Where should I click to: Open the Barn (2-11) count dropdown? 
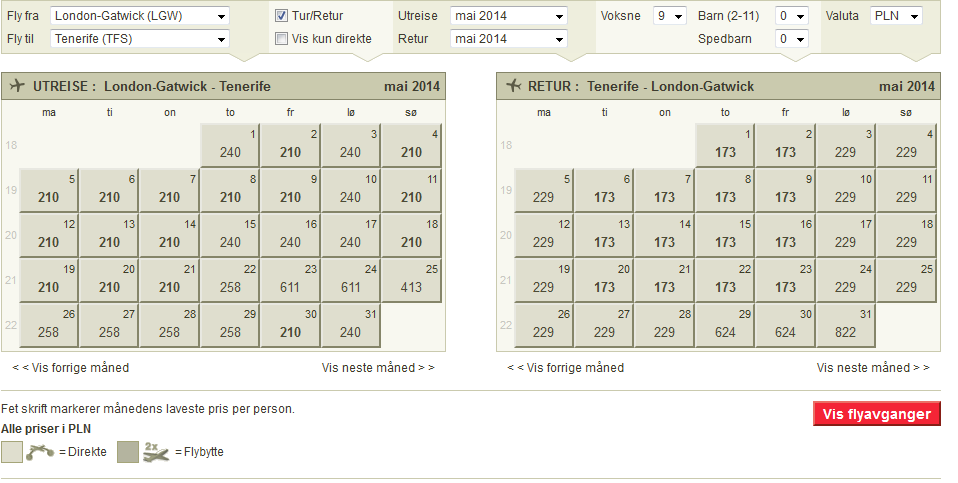792,16
